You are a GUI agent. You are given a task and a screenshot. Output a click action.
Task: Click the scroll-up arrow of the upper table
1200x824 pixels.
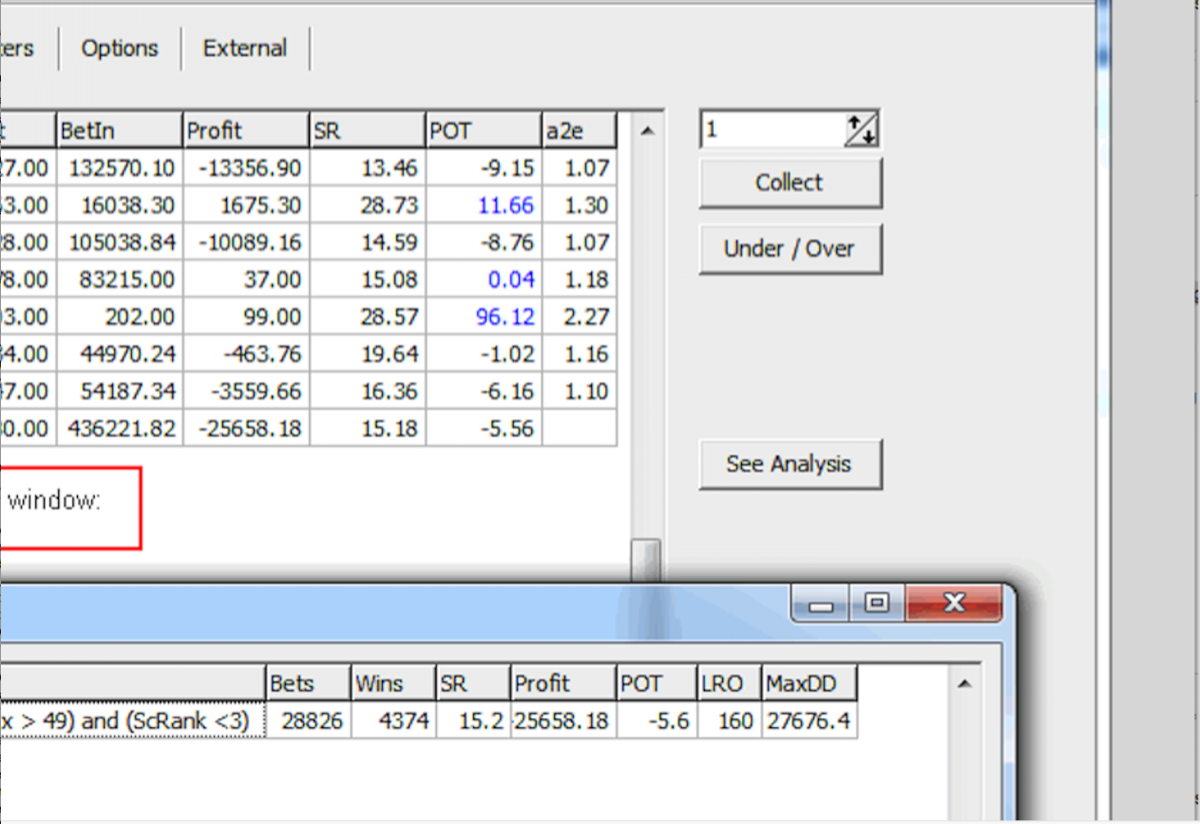point(647,131)
